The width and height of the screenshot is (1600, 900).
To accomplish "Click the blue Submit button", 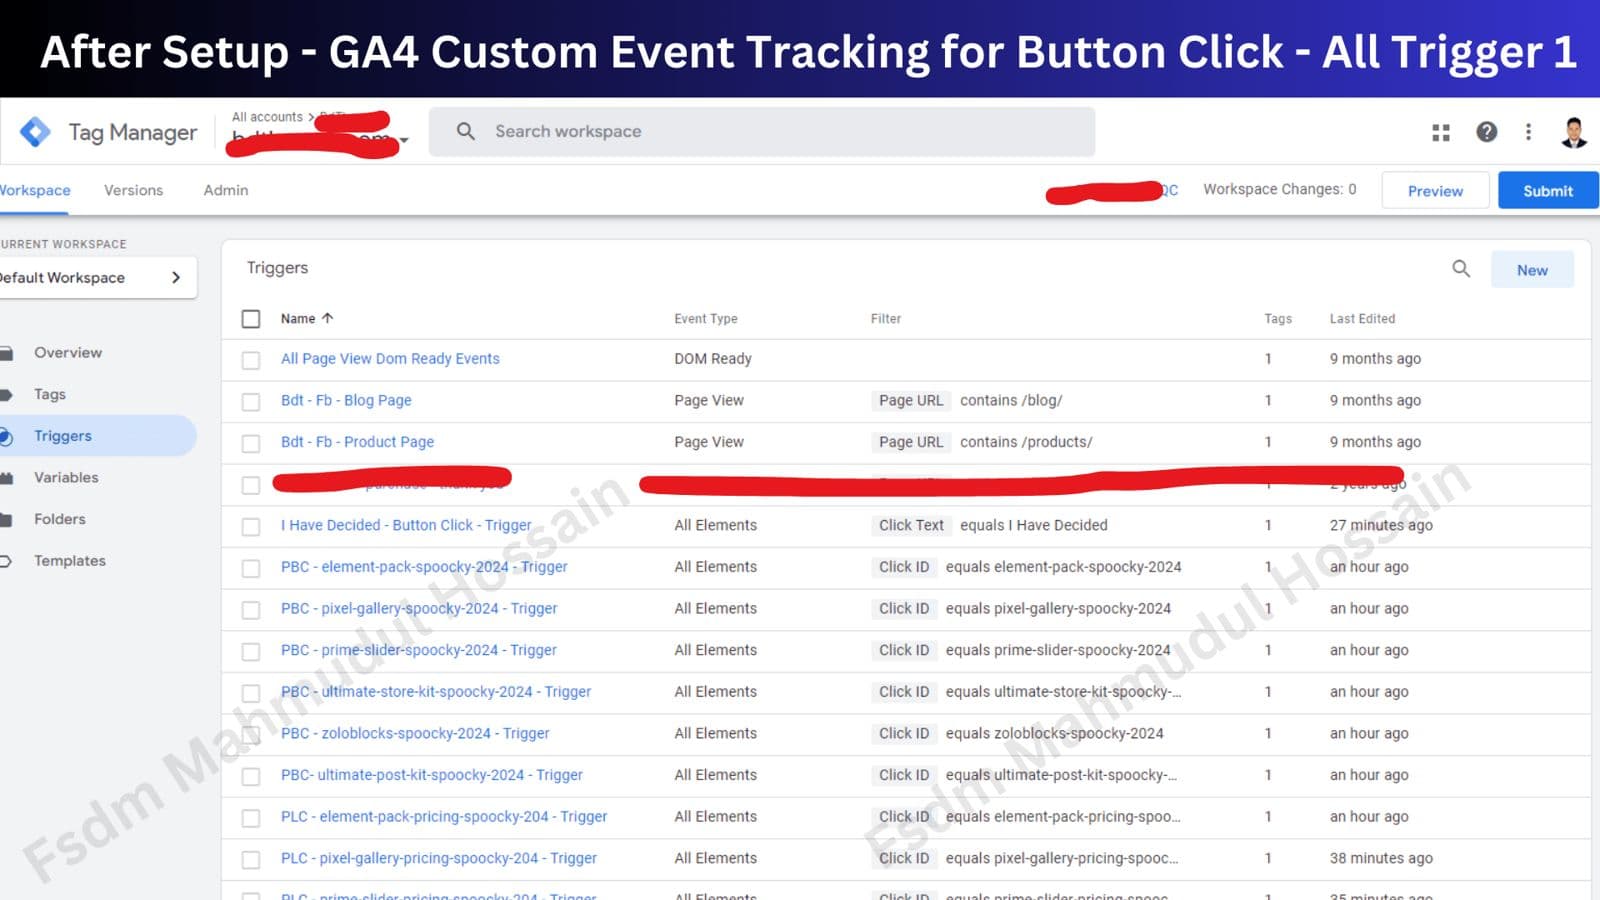I will (1548, 190).
